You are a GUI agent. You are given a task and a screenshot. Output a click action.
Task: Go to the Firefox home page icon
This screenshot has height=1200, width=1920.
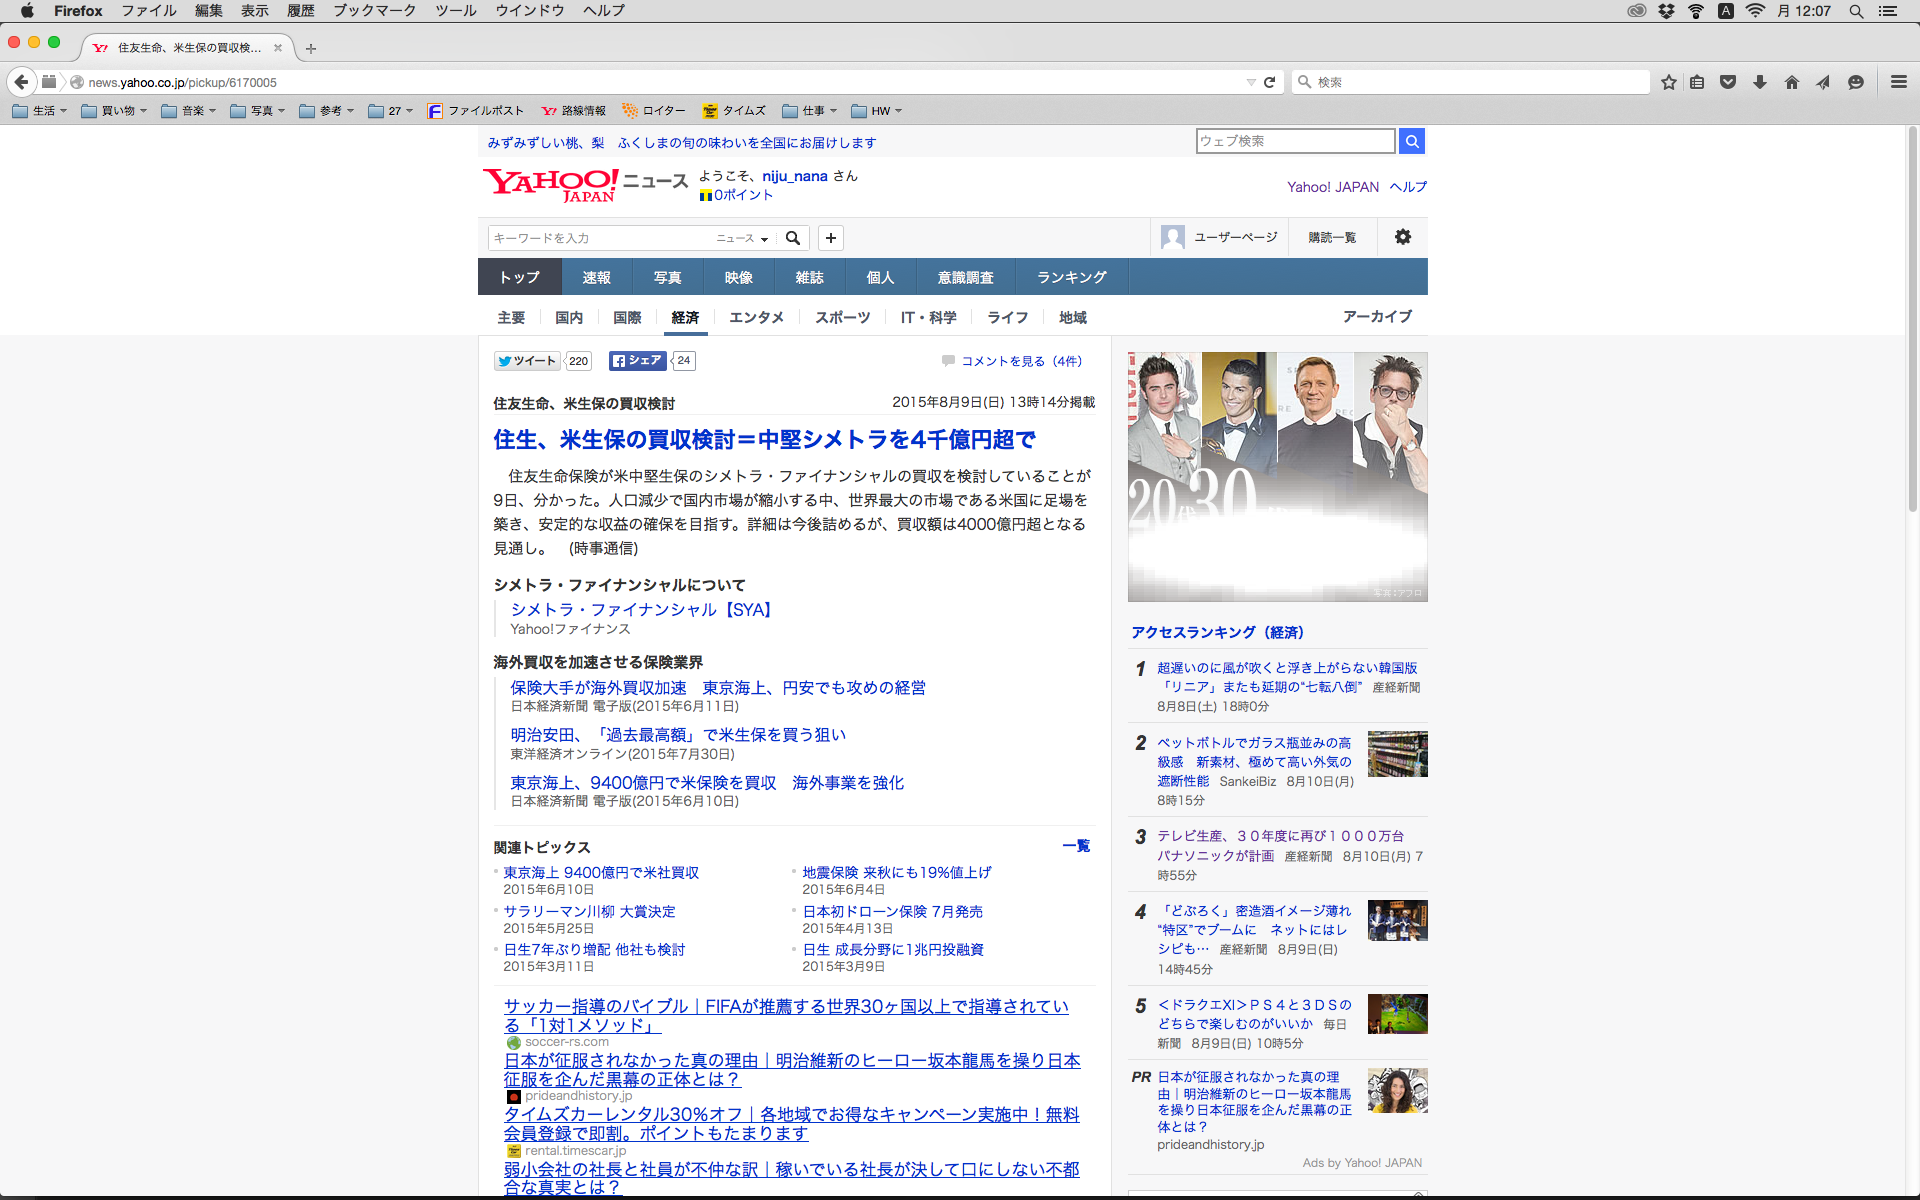(x=1791, y=82)
